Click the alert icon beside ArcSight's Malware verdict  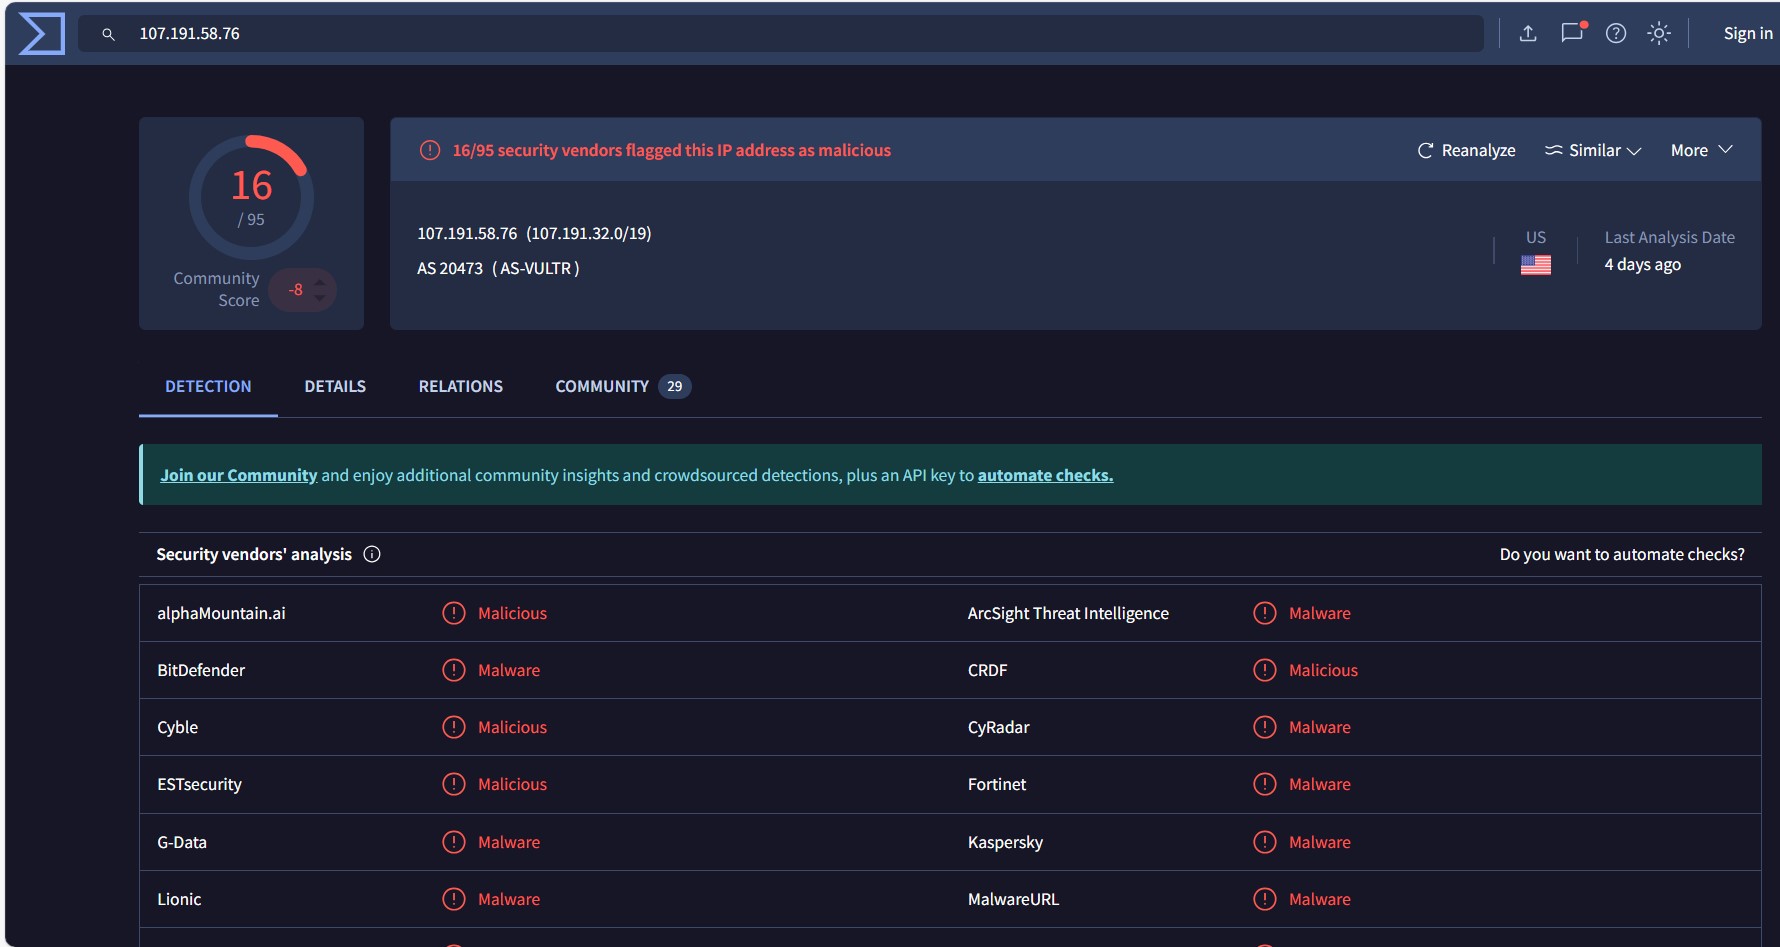click(x=1265, y=613)
